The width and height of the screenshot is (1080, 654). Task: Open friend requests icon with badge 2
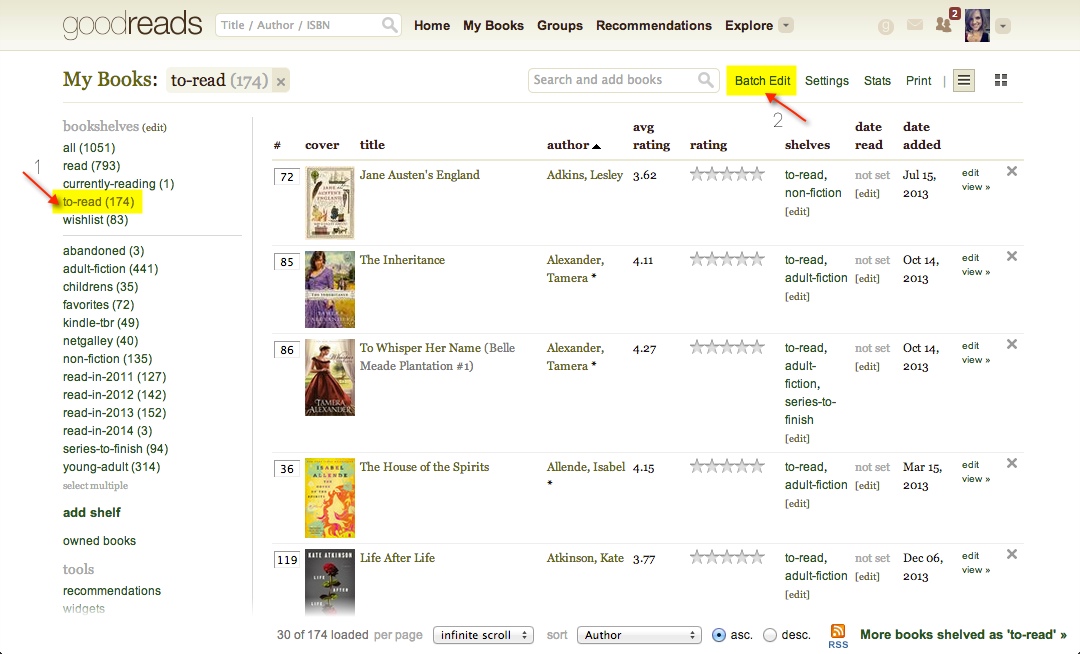coord(944,25)
